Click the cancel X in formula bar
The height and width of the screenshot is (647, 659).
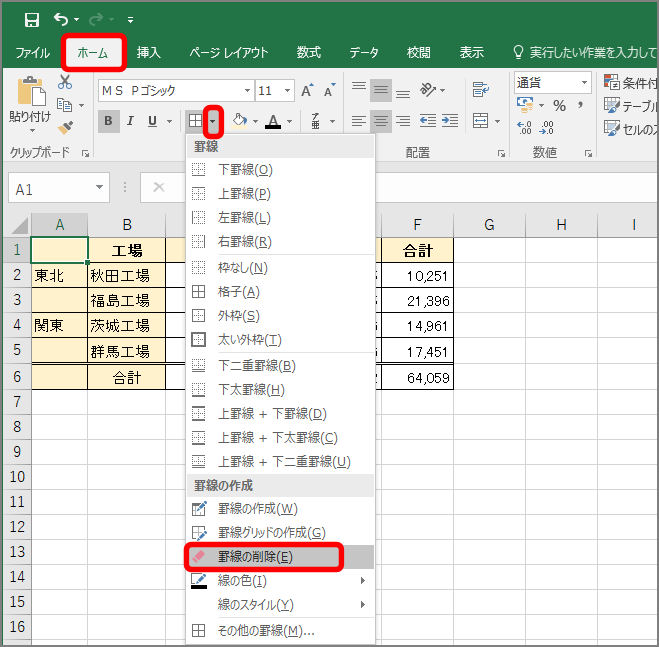[x=159, y=187]
